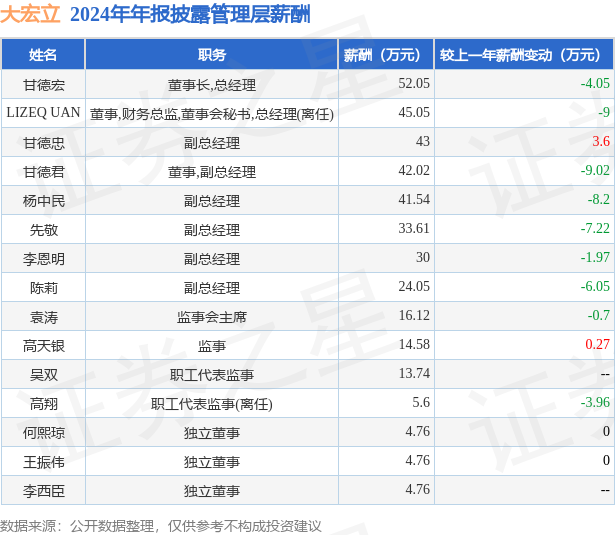The image size is (615, 535).
Task: Select the salary value 41.54
Action: coord(414,199)
